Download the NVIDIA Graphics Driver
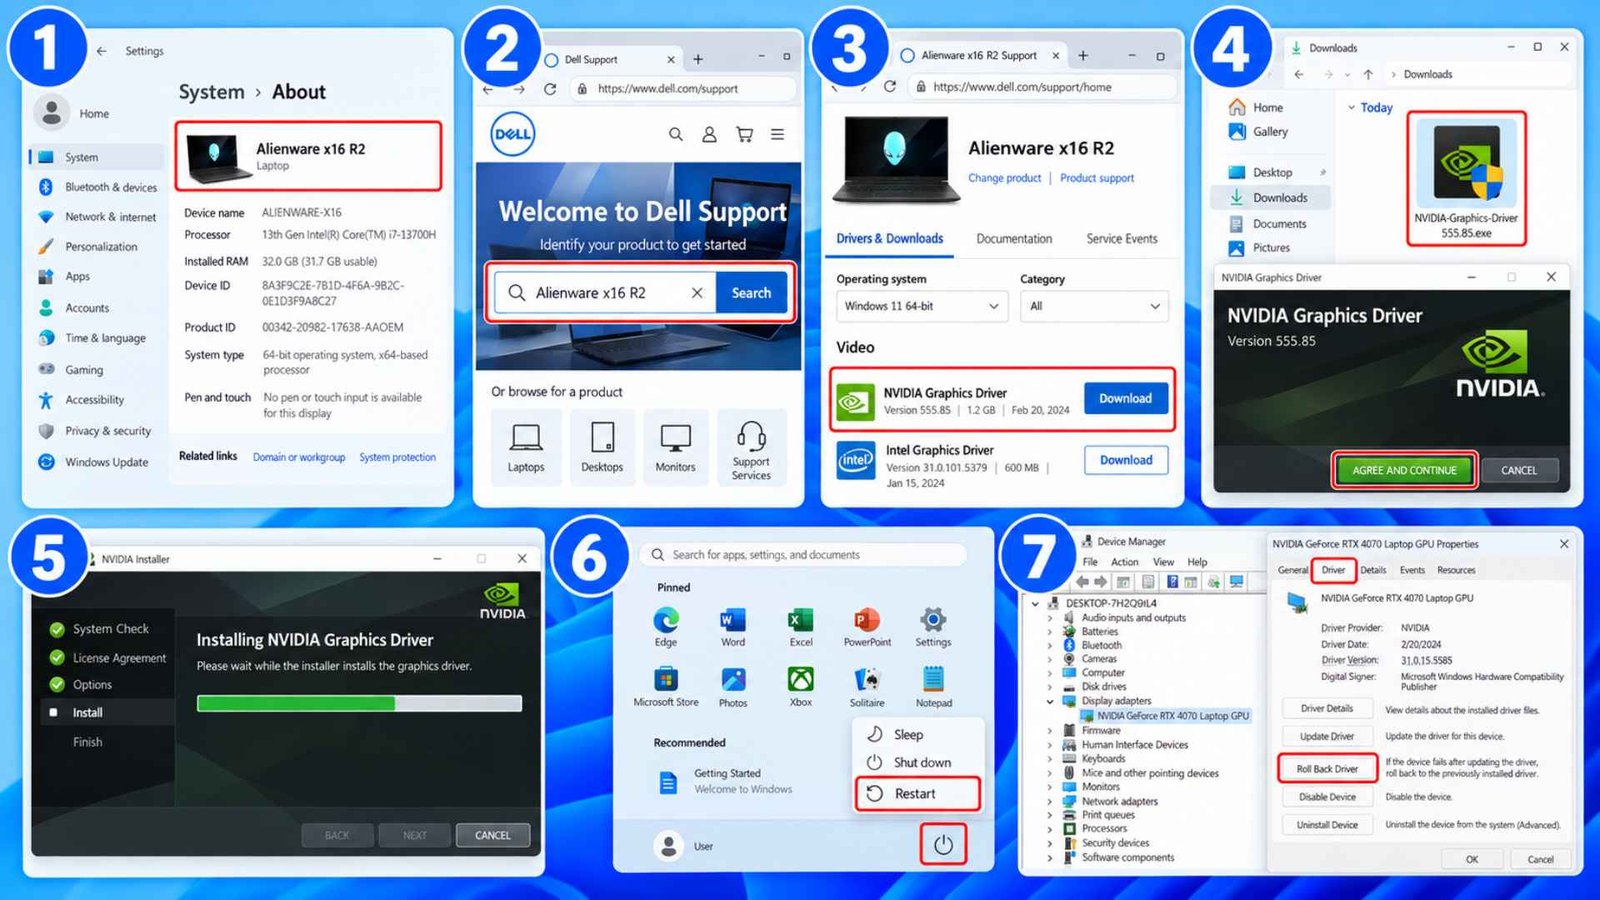 [x=1126, y=398]
